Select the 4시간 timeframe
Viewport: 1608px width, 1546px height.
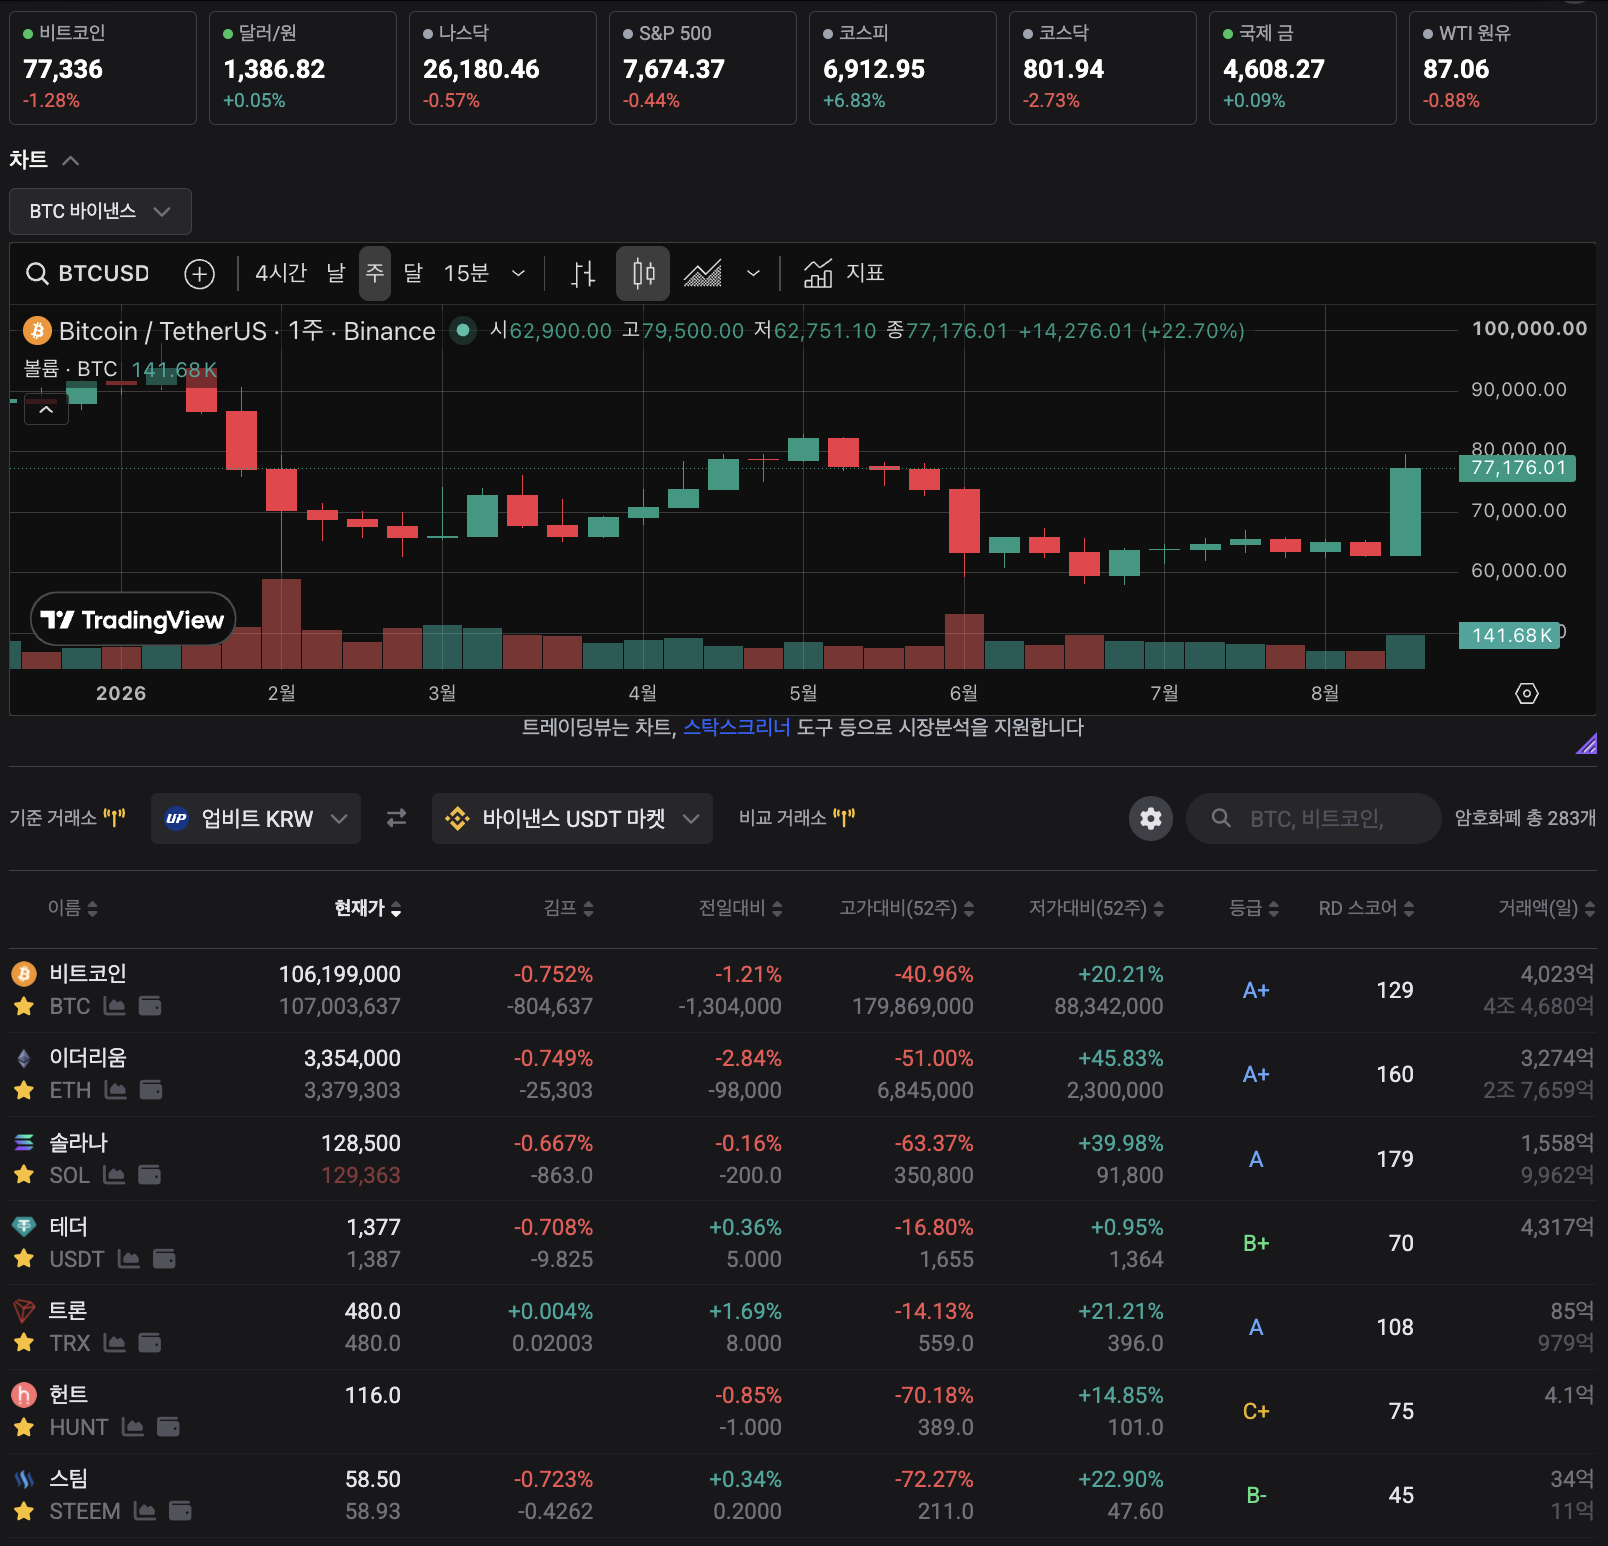tap(281, 273)
